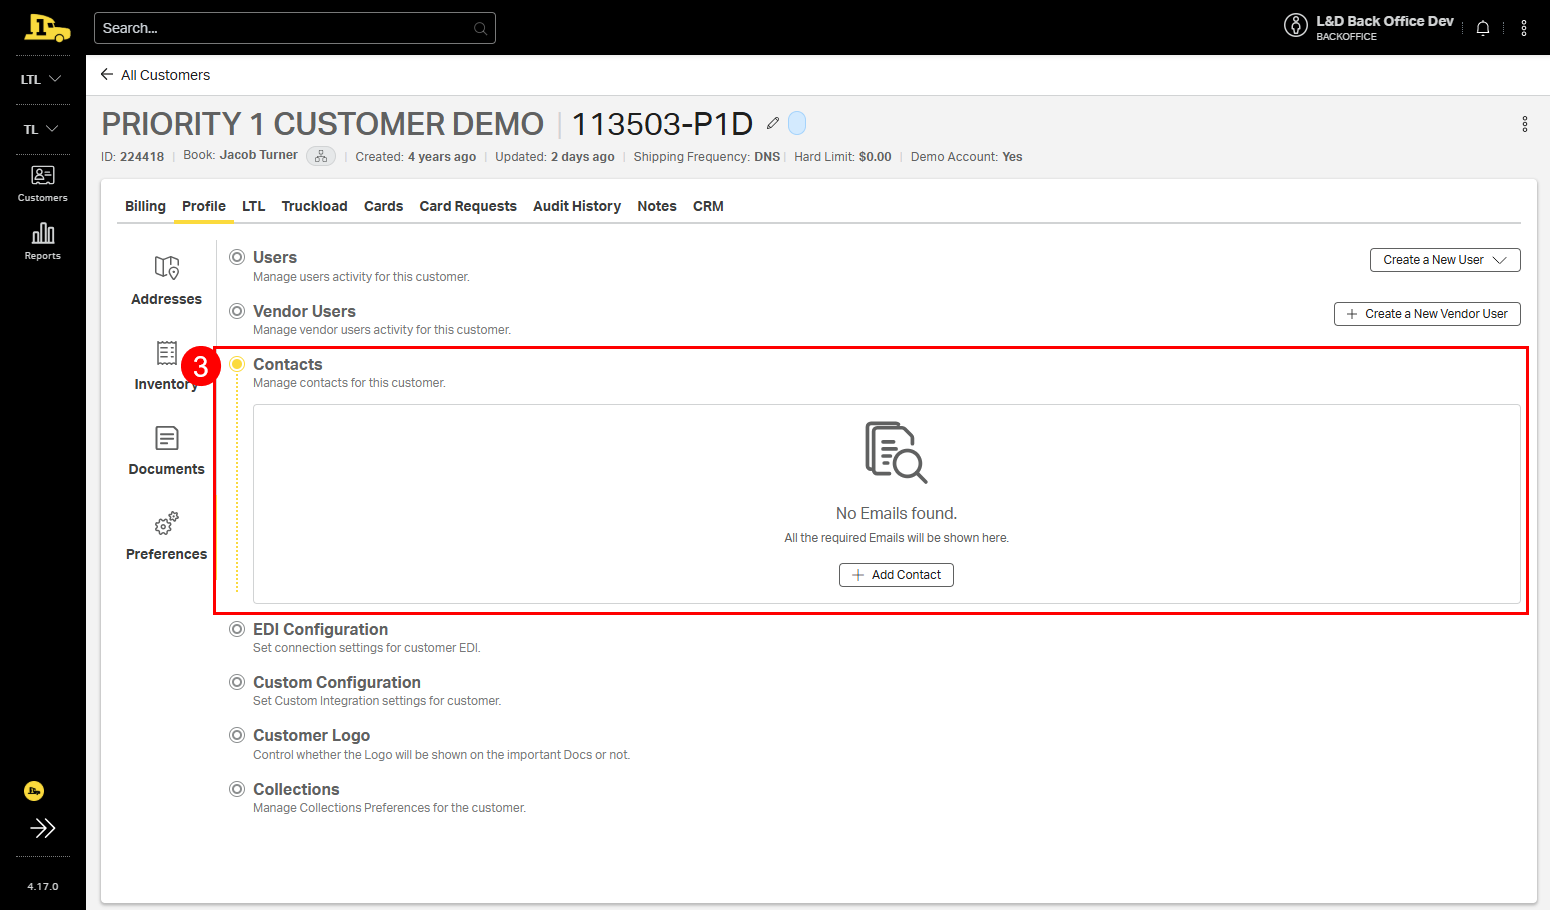Open the Notes tab

657,206
